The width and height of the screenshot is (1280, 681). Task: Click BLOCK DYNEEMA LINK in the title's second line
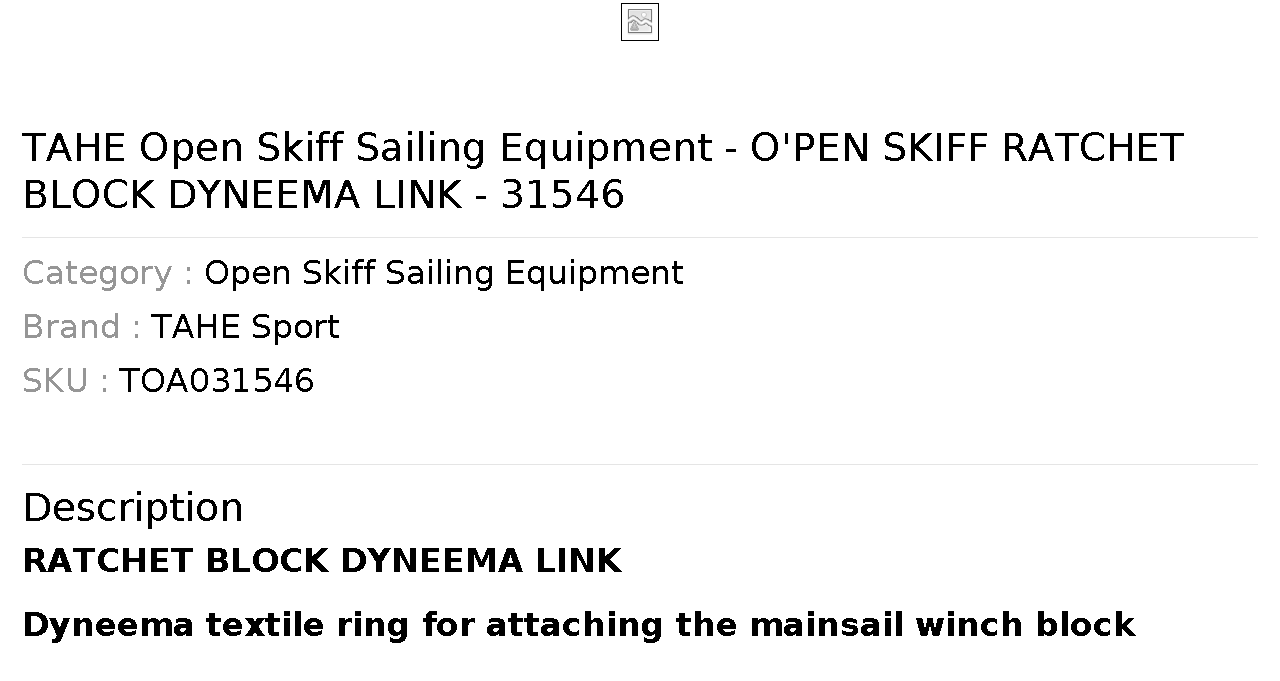242,195
